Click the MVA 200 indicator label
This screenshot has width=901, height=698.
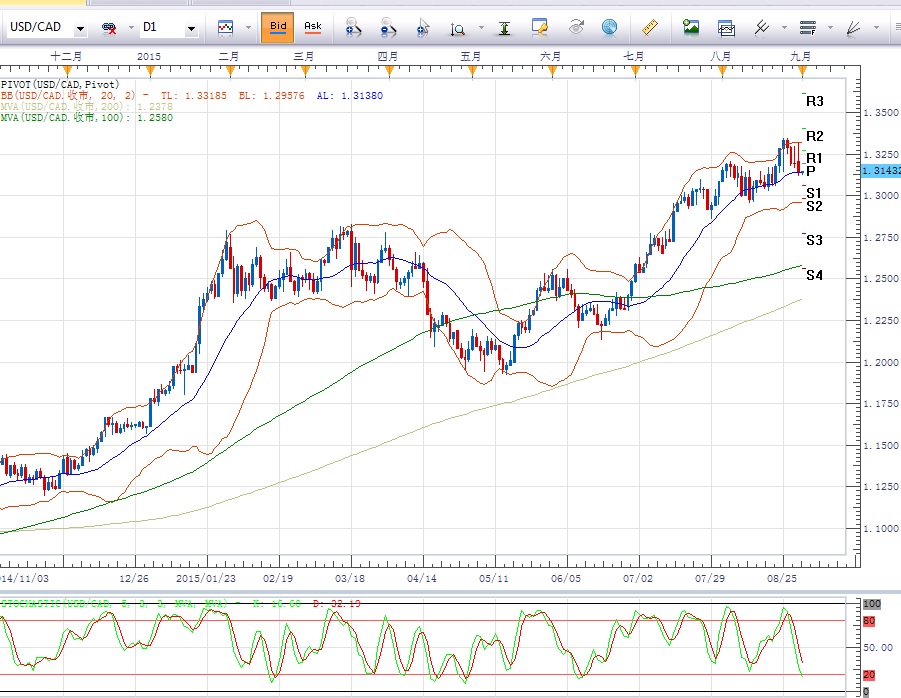click(x=86, y=106)
